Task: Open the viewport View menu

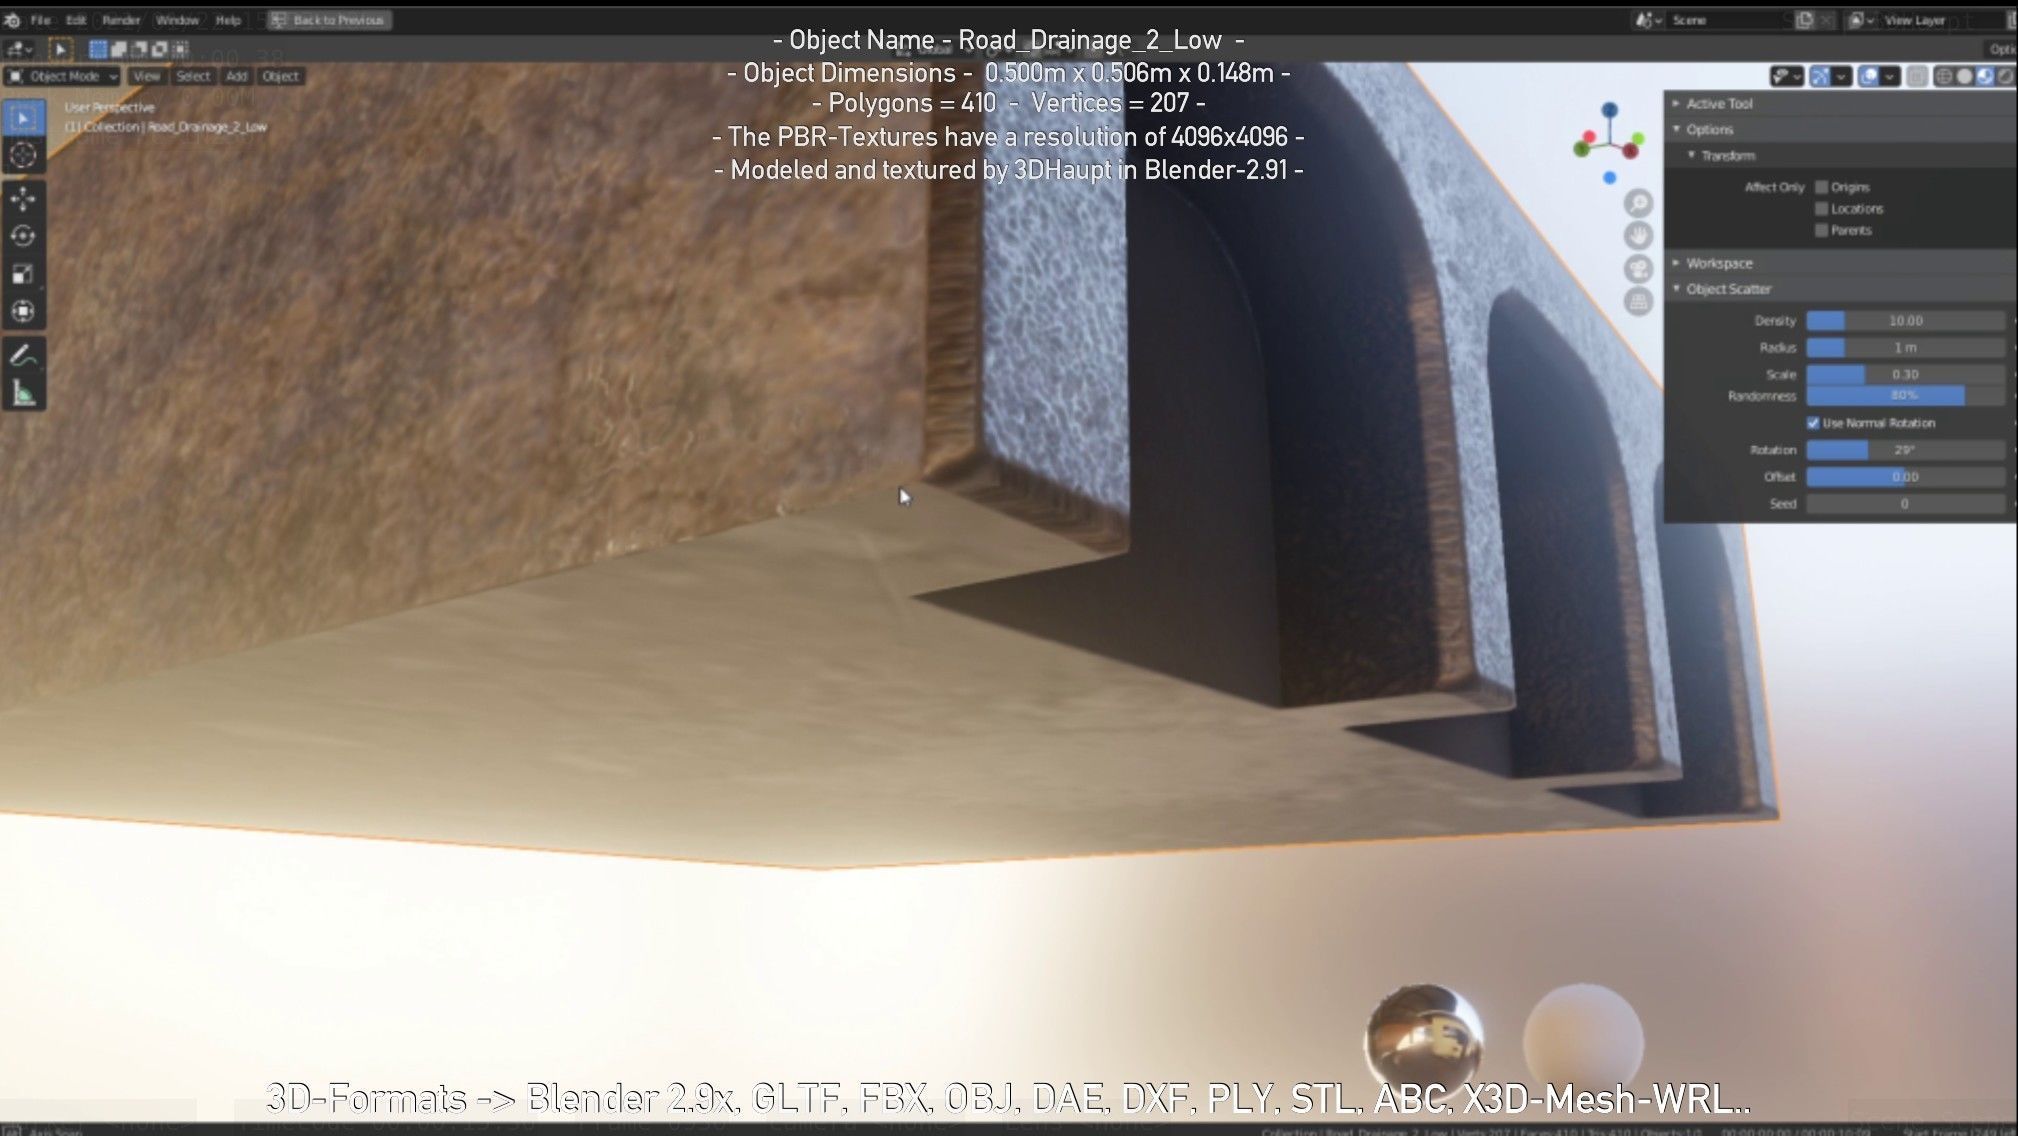Action: [146, 76]
